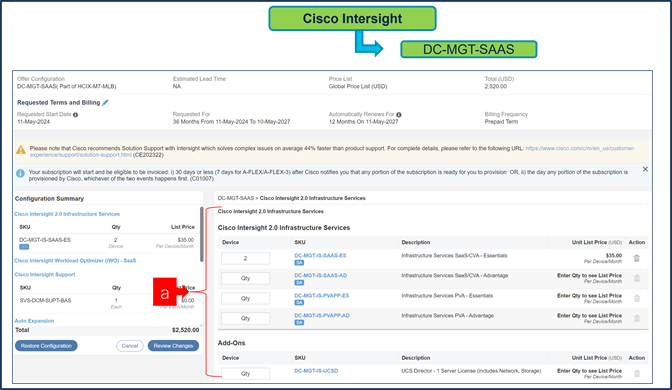Click the warning triangle icon in yellow banner
The height and width of the screenshot is (390, 672).
(21, 150)
